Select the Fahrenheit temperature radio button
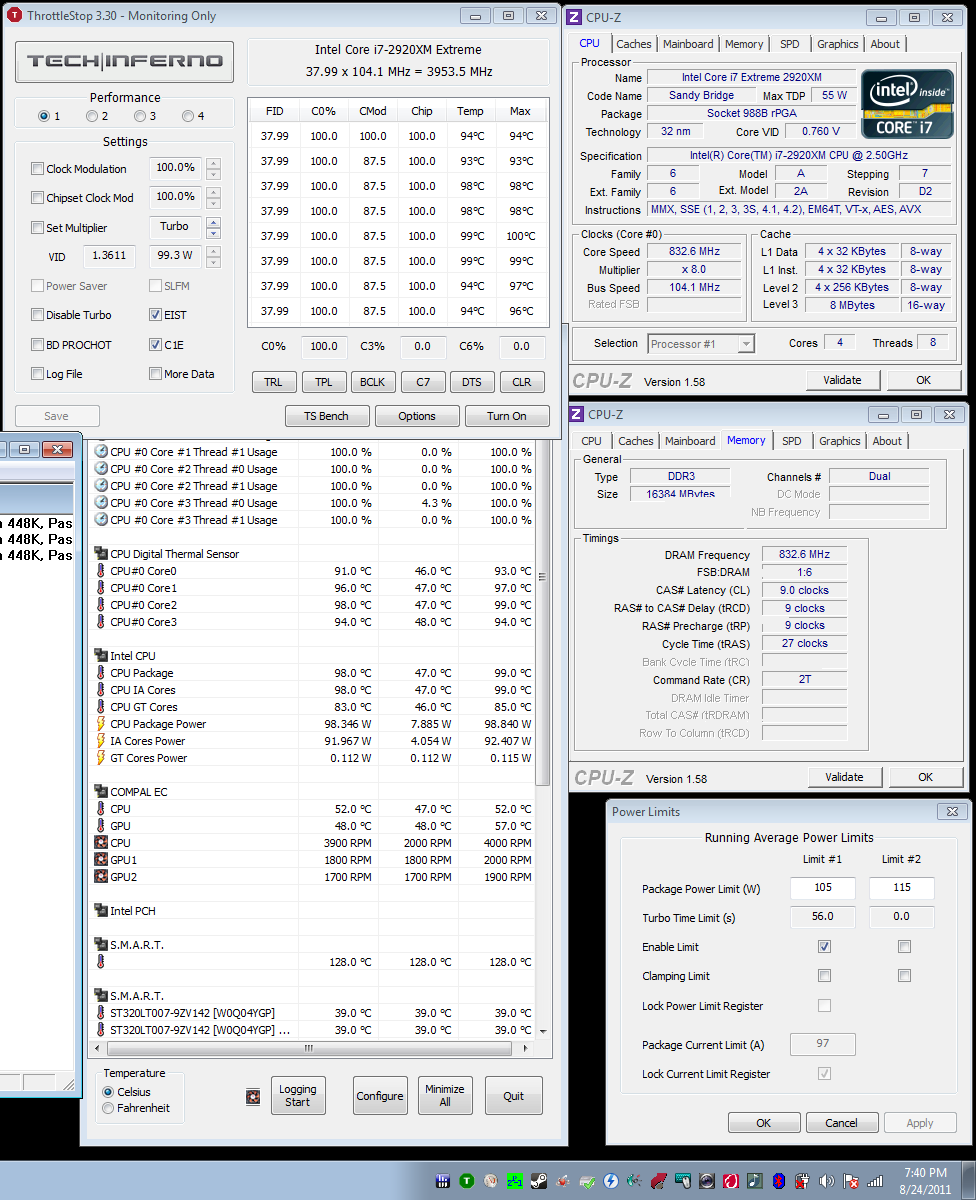976x1200 pixels. (x=109, y=1108)
